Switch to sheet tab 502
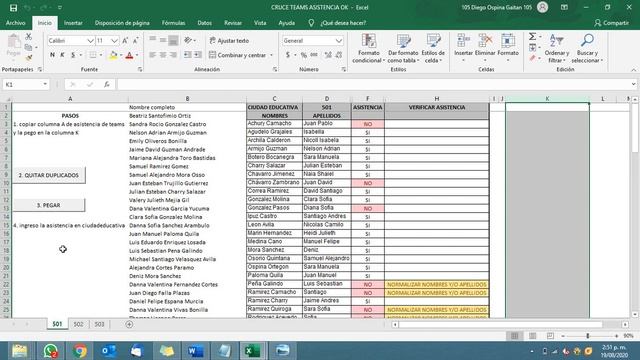 [78, 324]
